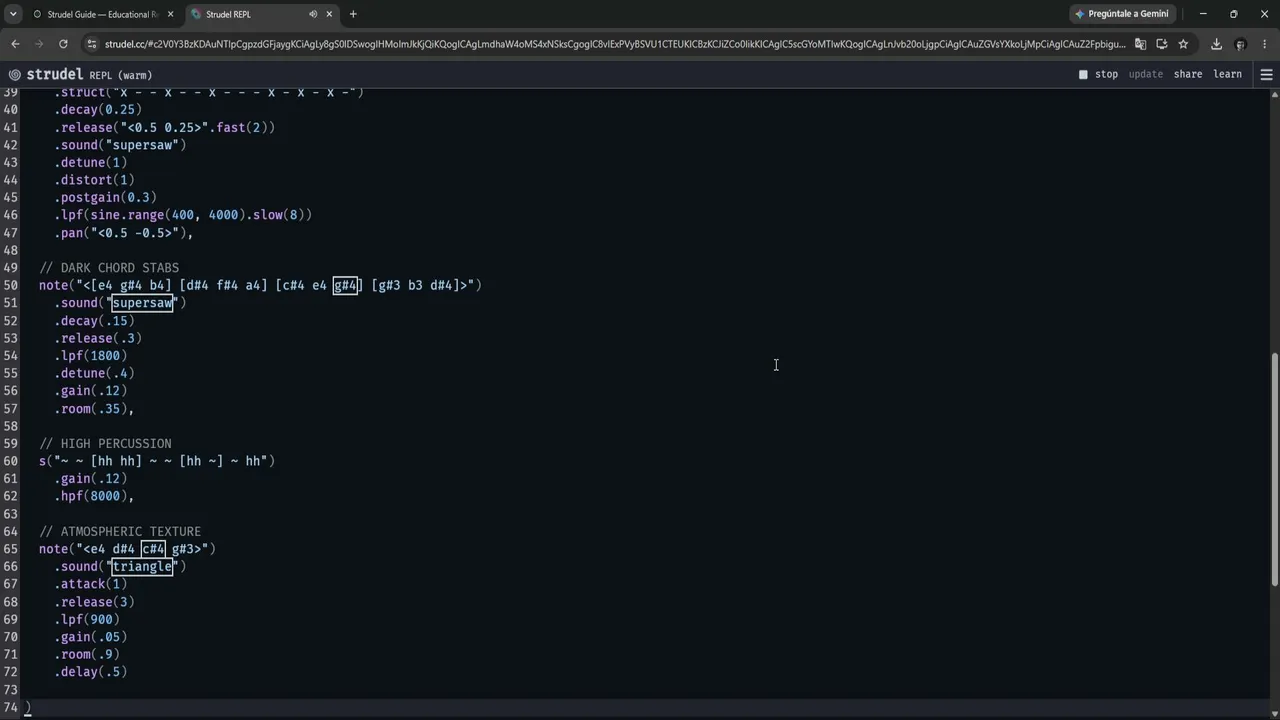Install the Strudel app icon
1280x720 pixels.
pos(1161,44)
